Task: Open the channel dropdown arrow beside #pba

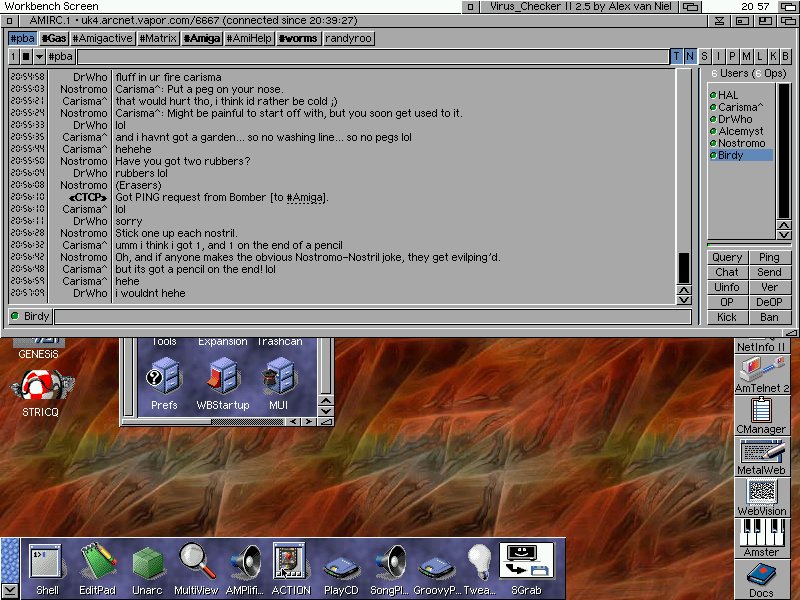Action: click(x=40, y=56)
